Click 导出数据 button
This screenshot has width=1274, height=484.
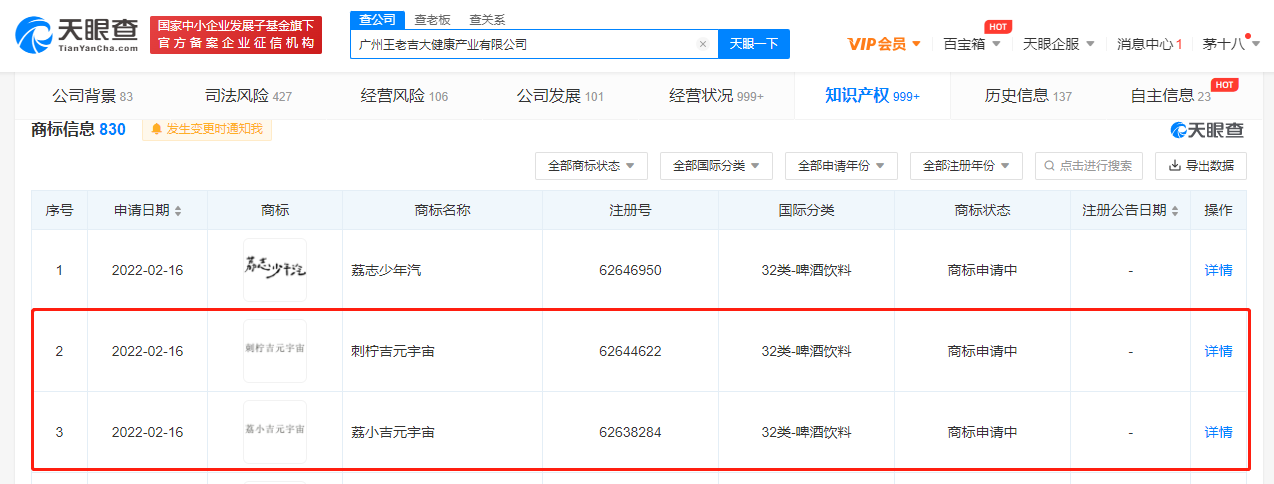tap(1201, 166)
